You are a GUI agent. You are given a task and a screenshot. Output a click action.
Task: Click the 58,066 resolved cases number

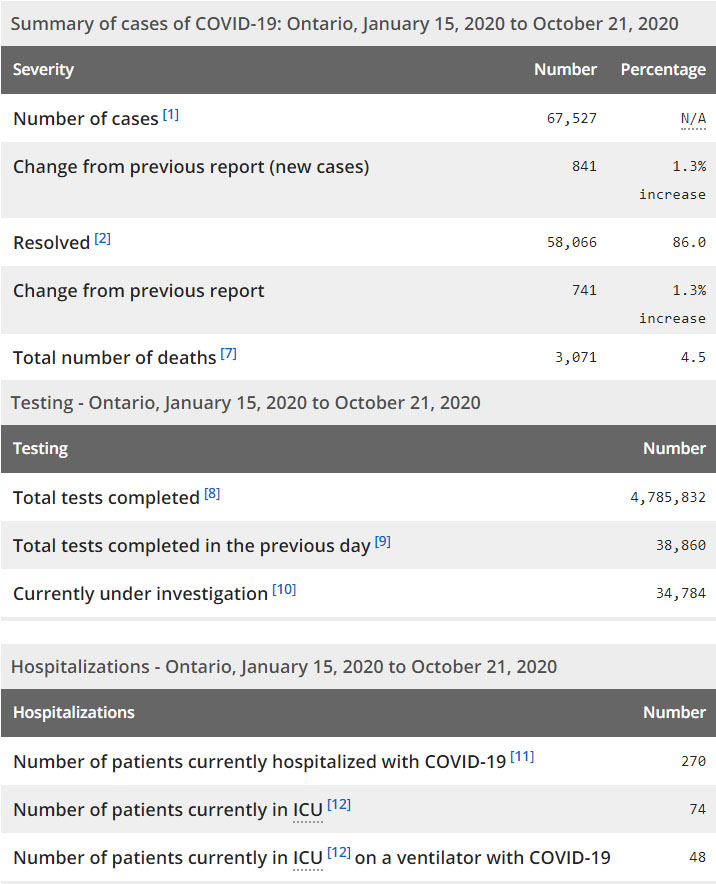point(571,243)
